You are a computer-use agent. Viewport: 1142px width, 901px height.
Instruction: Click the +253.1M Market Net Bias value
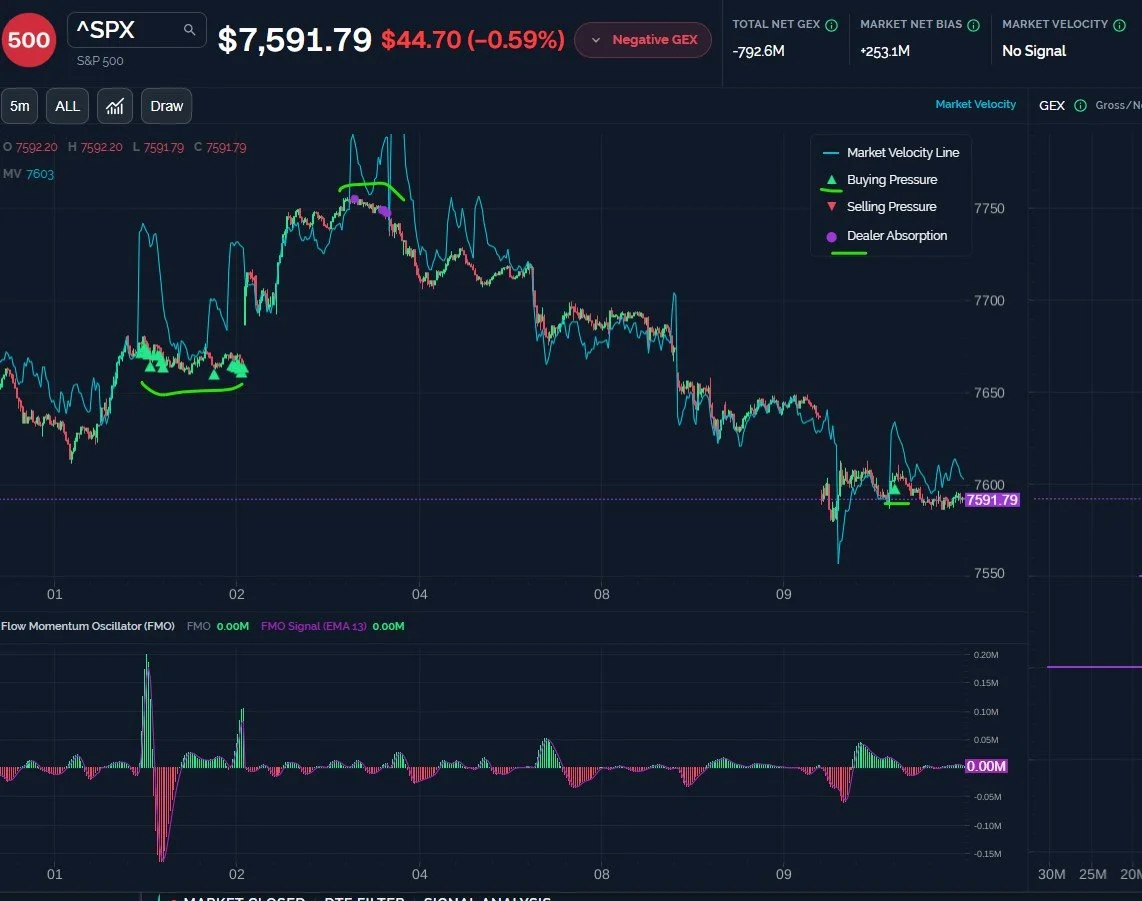(885, 51)
